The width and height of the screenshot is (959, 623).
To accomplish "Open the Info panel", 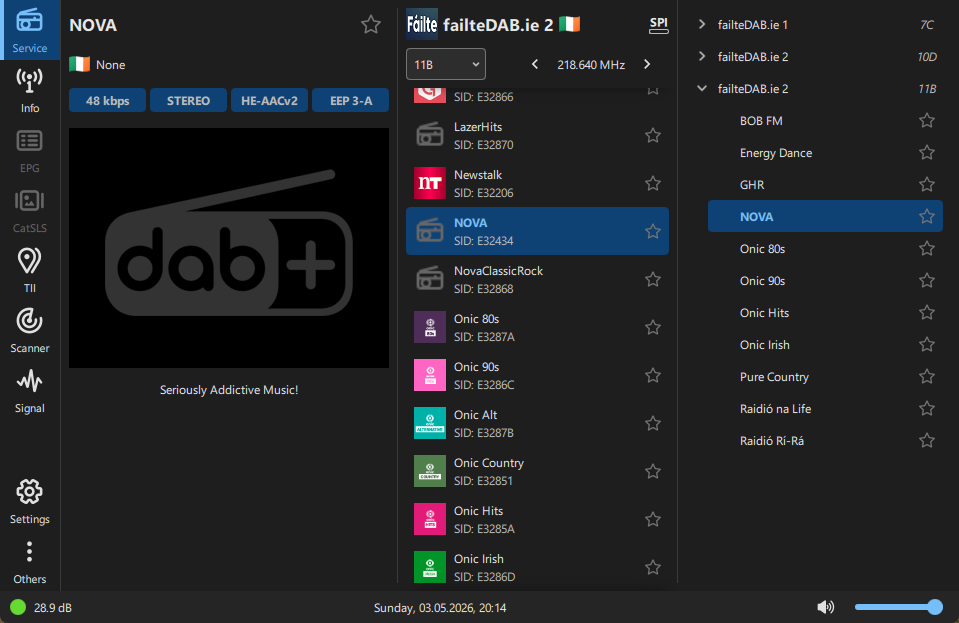I will (29, 90).
